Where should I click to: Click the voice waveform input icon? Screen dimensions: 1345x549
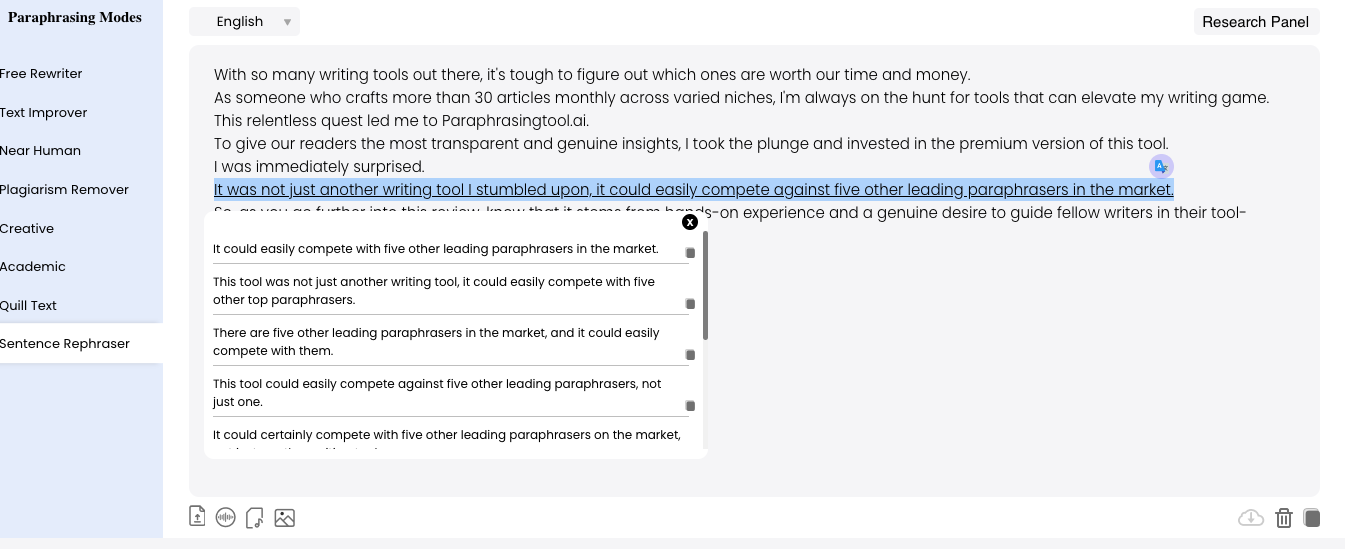click(x=226, y=517)
